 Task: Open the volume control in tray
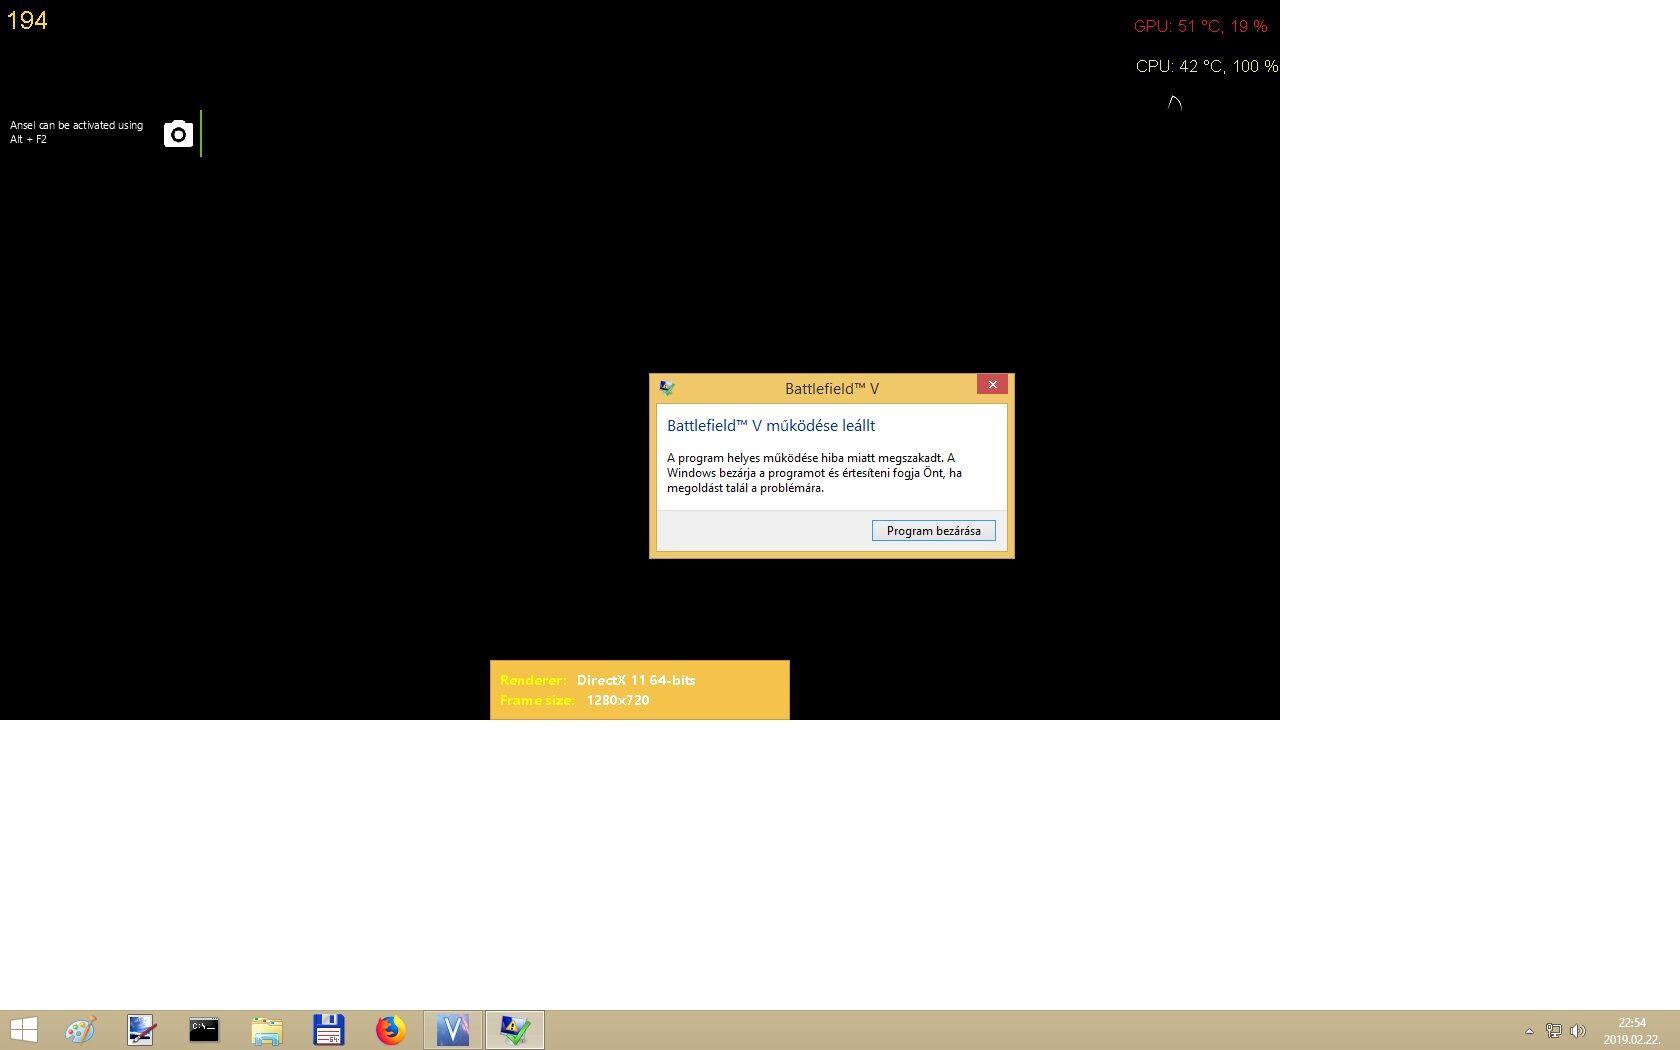tap(1578, 1031)
